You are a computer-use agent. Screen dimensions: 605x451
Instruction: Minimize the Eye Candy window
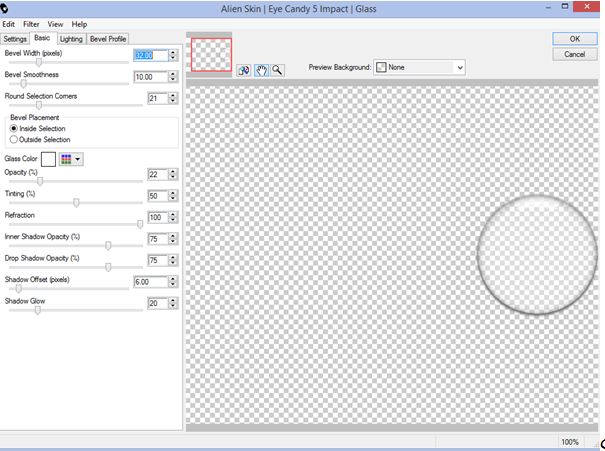pyautogui.click(x=548, y=7)
